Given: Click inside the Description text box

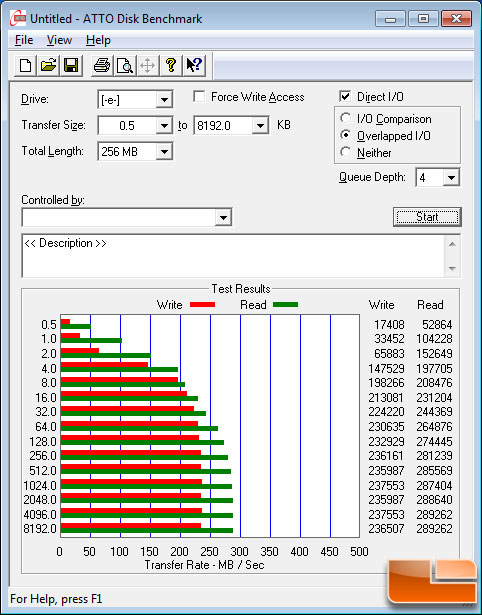Looking at the screenshot, I should (x=233, y=256).
